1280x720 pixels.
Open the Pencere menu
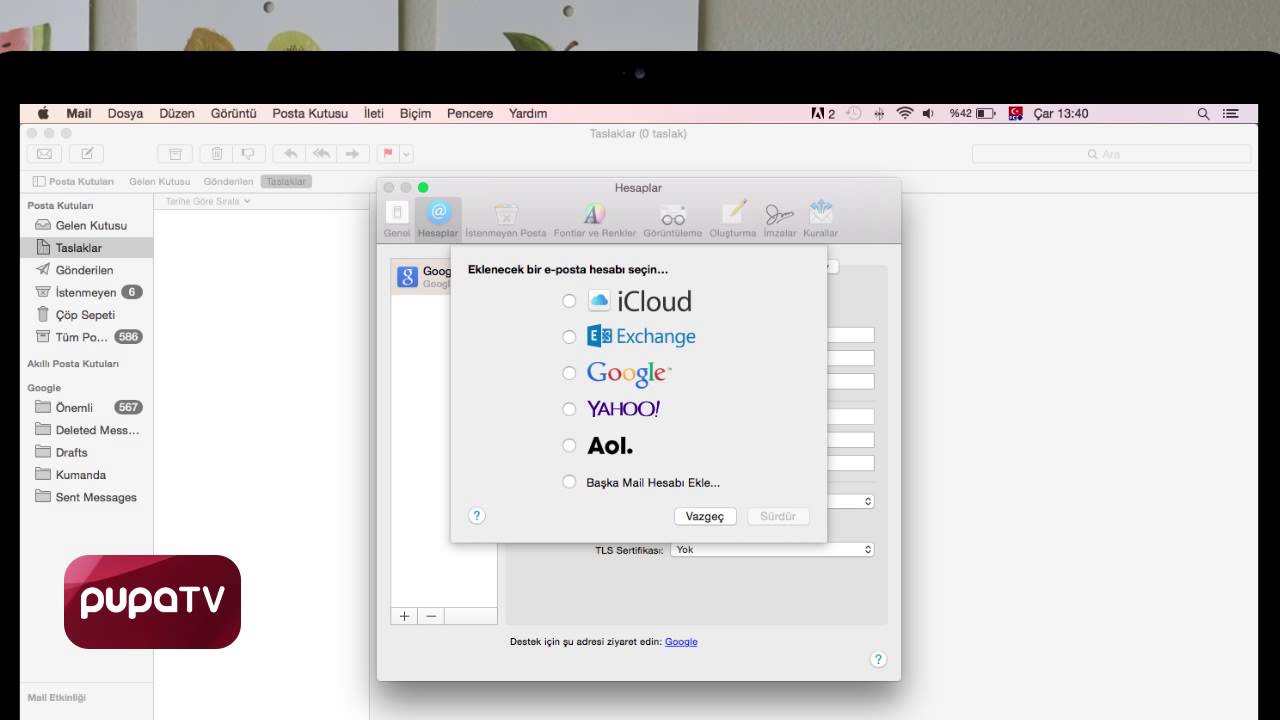click(x=470, y=113)
